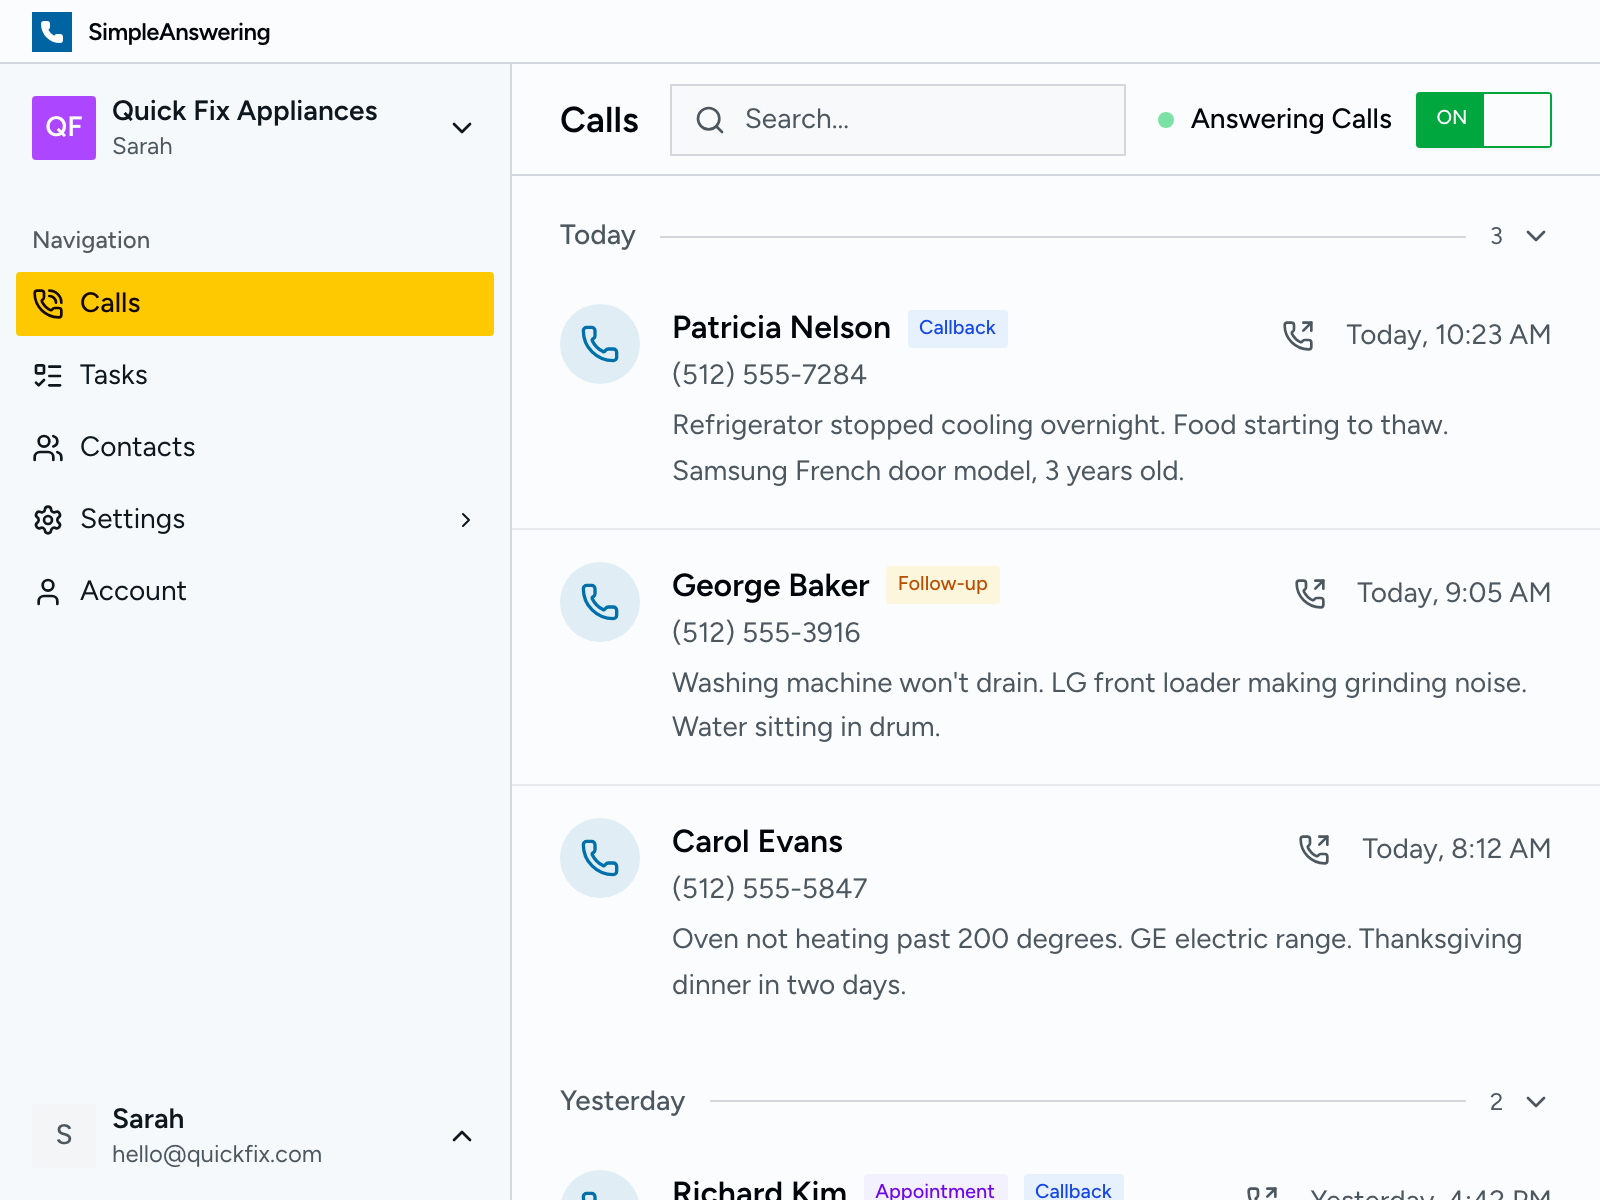Expand the Quick Fix Appliances account dropdown
The image size is (1600, 1200).
click(461, 128)
